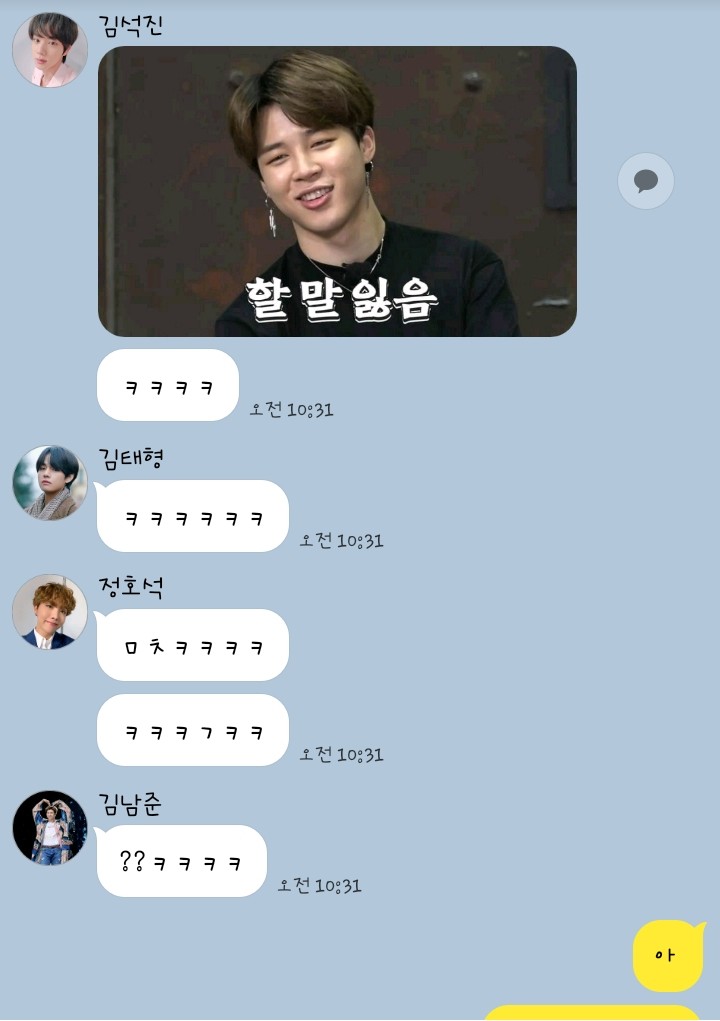View 김남준's profile avatar

coord(50,828)
